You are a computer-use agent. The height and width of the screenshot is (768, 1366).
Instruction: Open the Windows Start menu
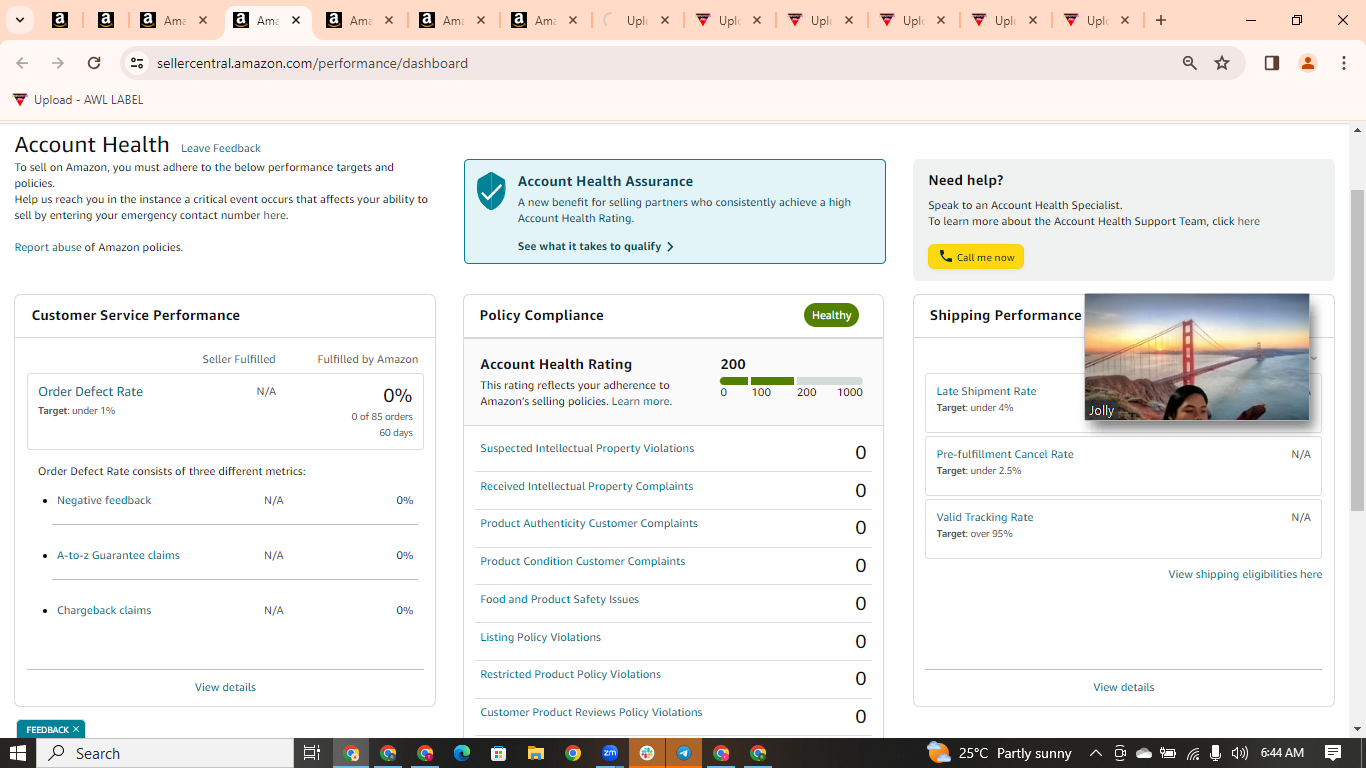tap(18, 753)
